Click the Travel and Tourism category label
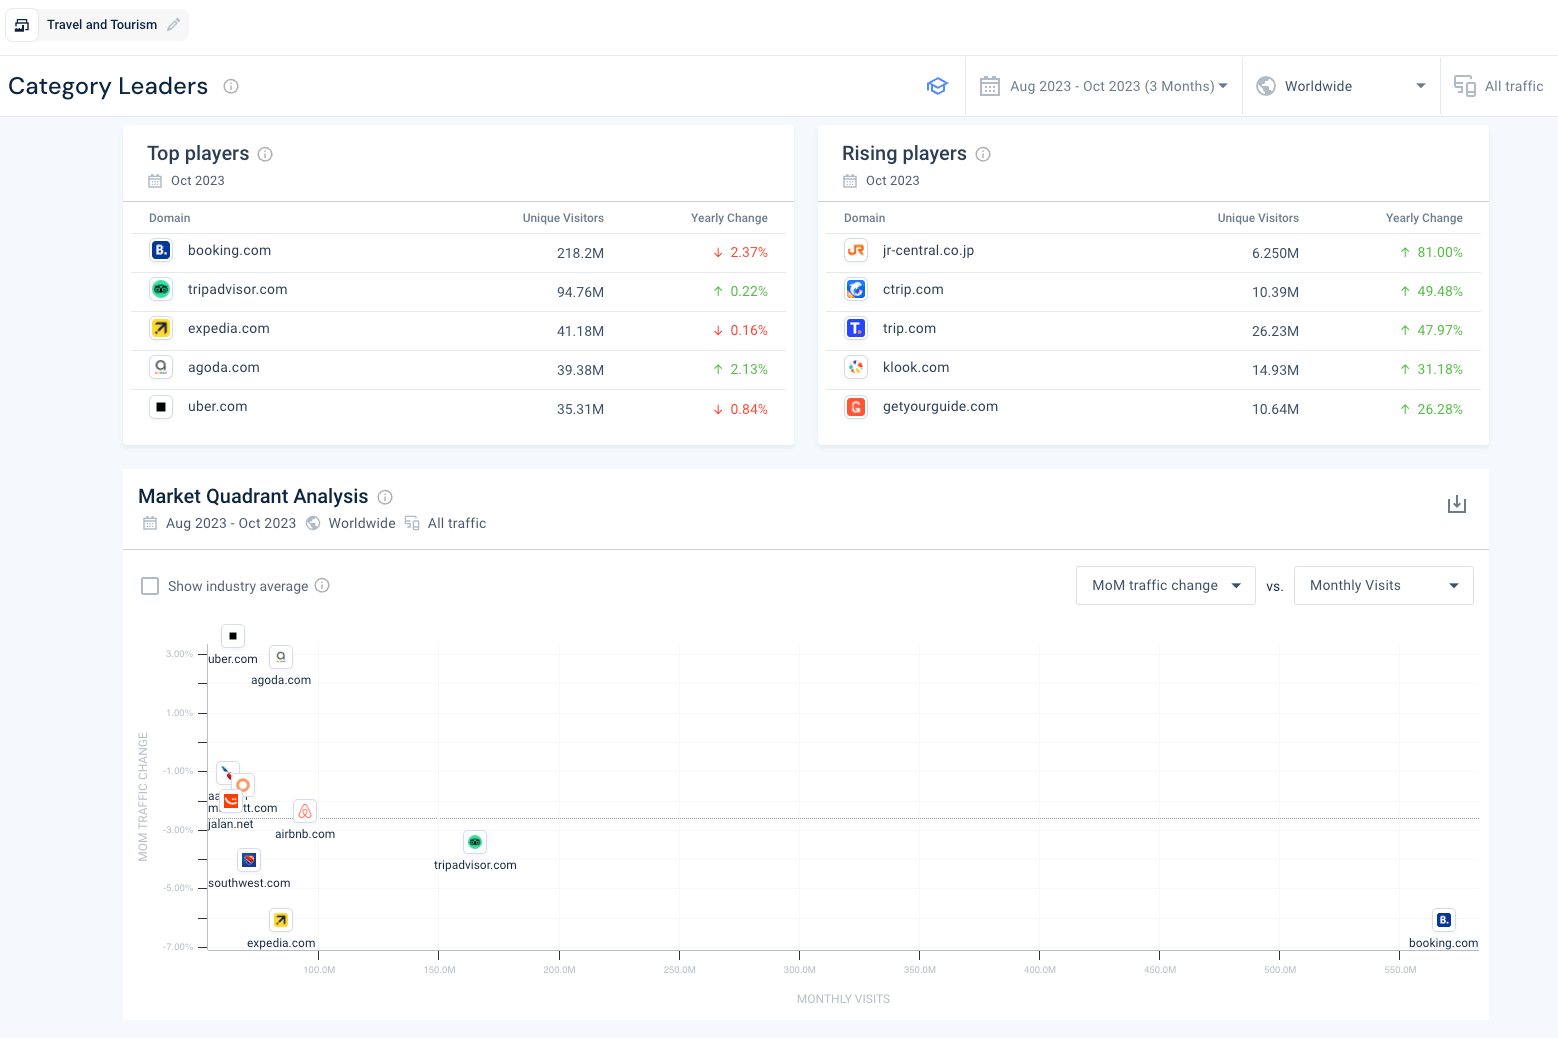This screenshot has height=1038, width=1558. 102,25
